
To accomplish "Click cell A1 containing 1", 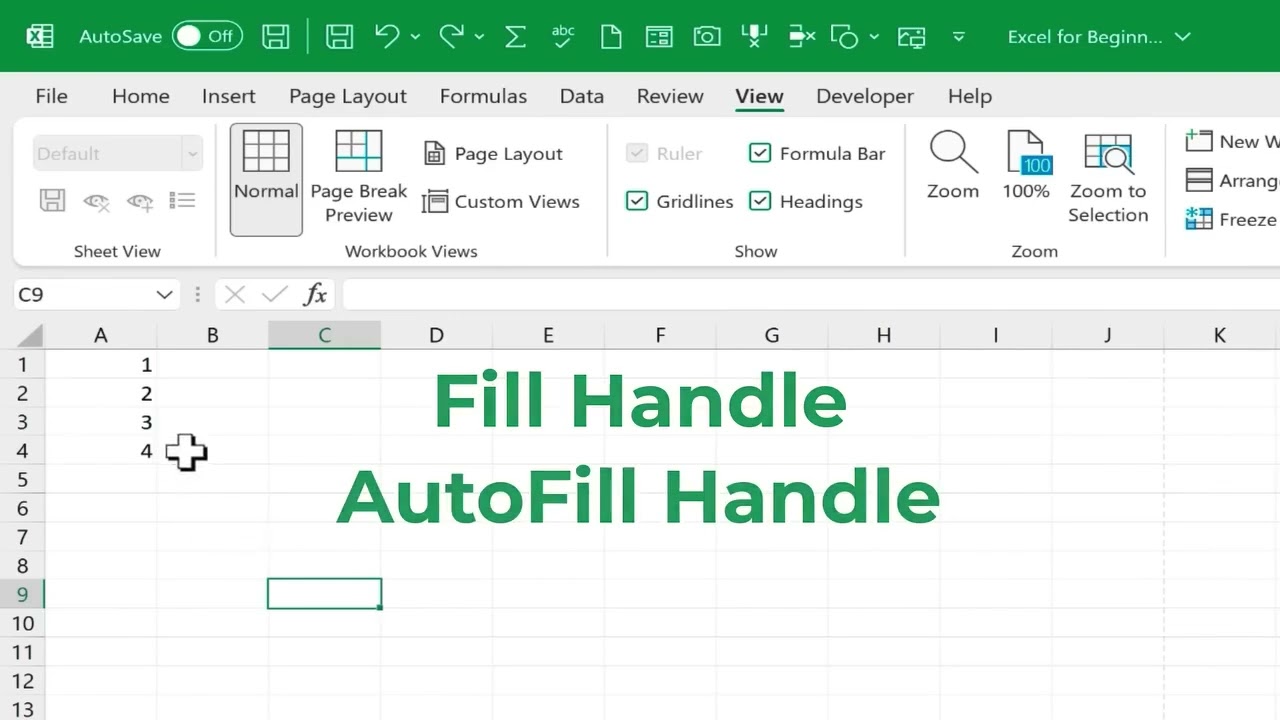I will coord(101,365).
